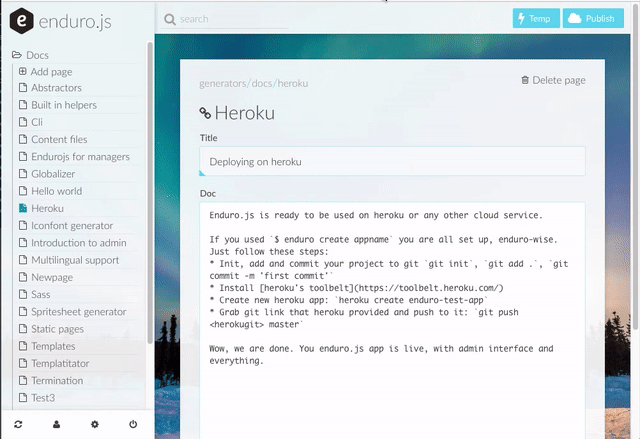Collapse the Docs folder
Viewport: 640px width, 439px height.
(x=31, y=55)
